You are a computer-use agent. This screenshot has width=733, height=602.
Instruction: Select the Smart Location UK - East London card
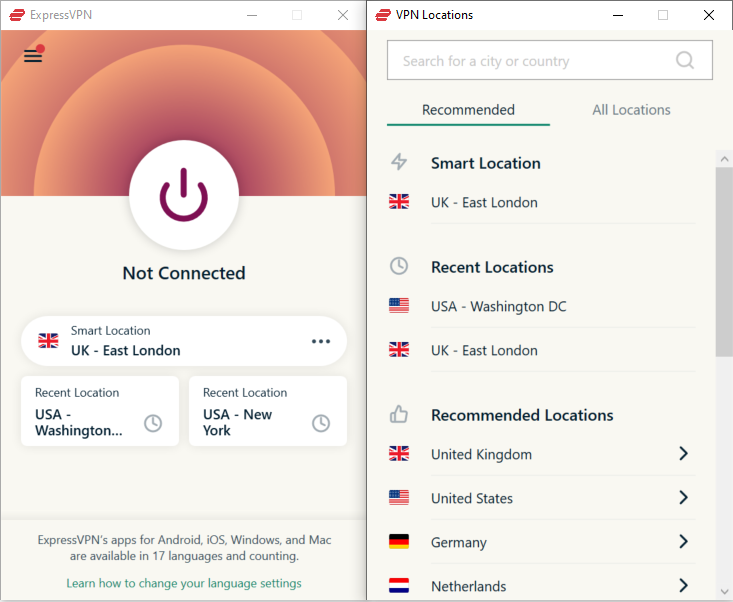pyautogui.click(x=184, y=341)
